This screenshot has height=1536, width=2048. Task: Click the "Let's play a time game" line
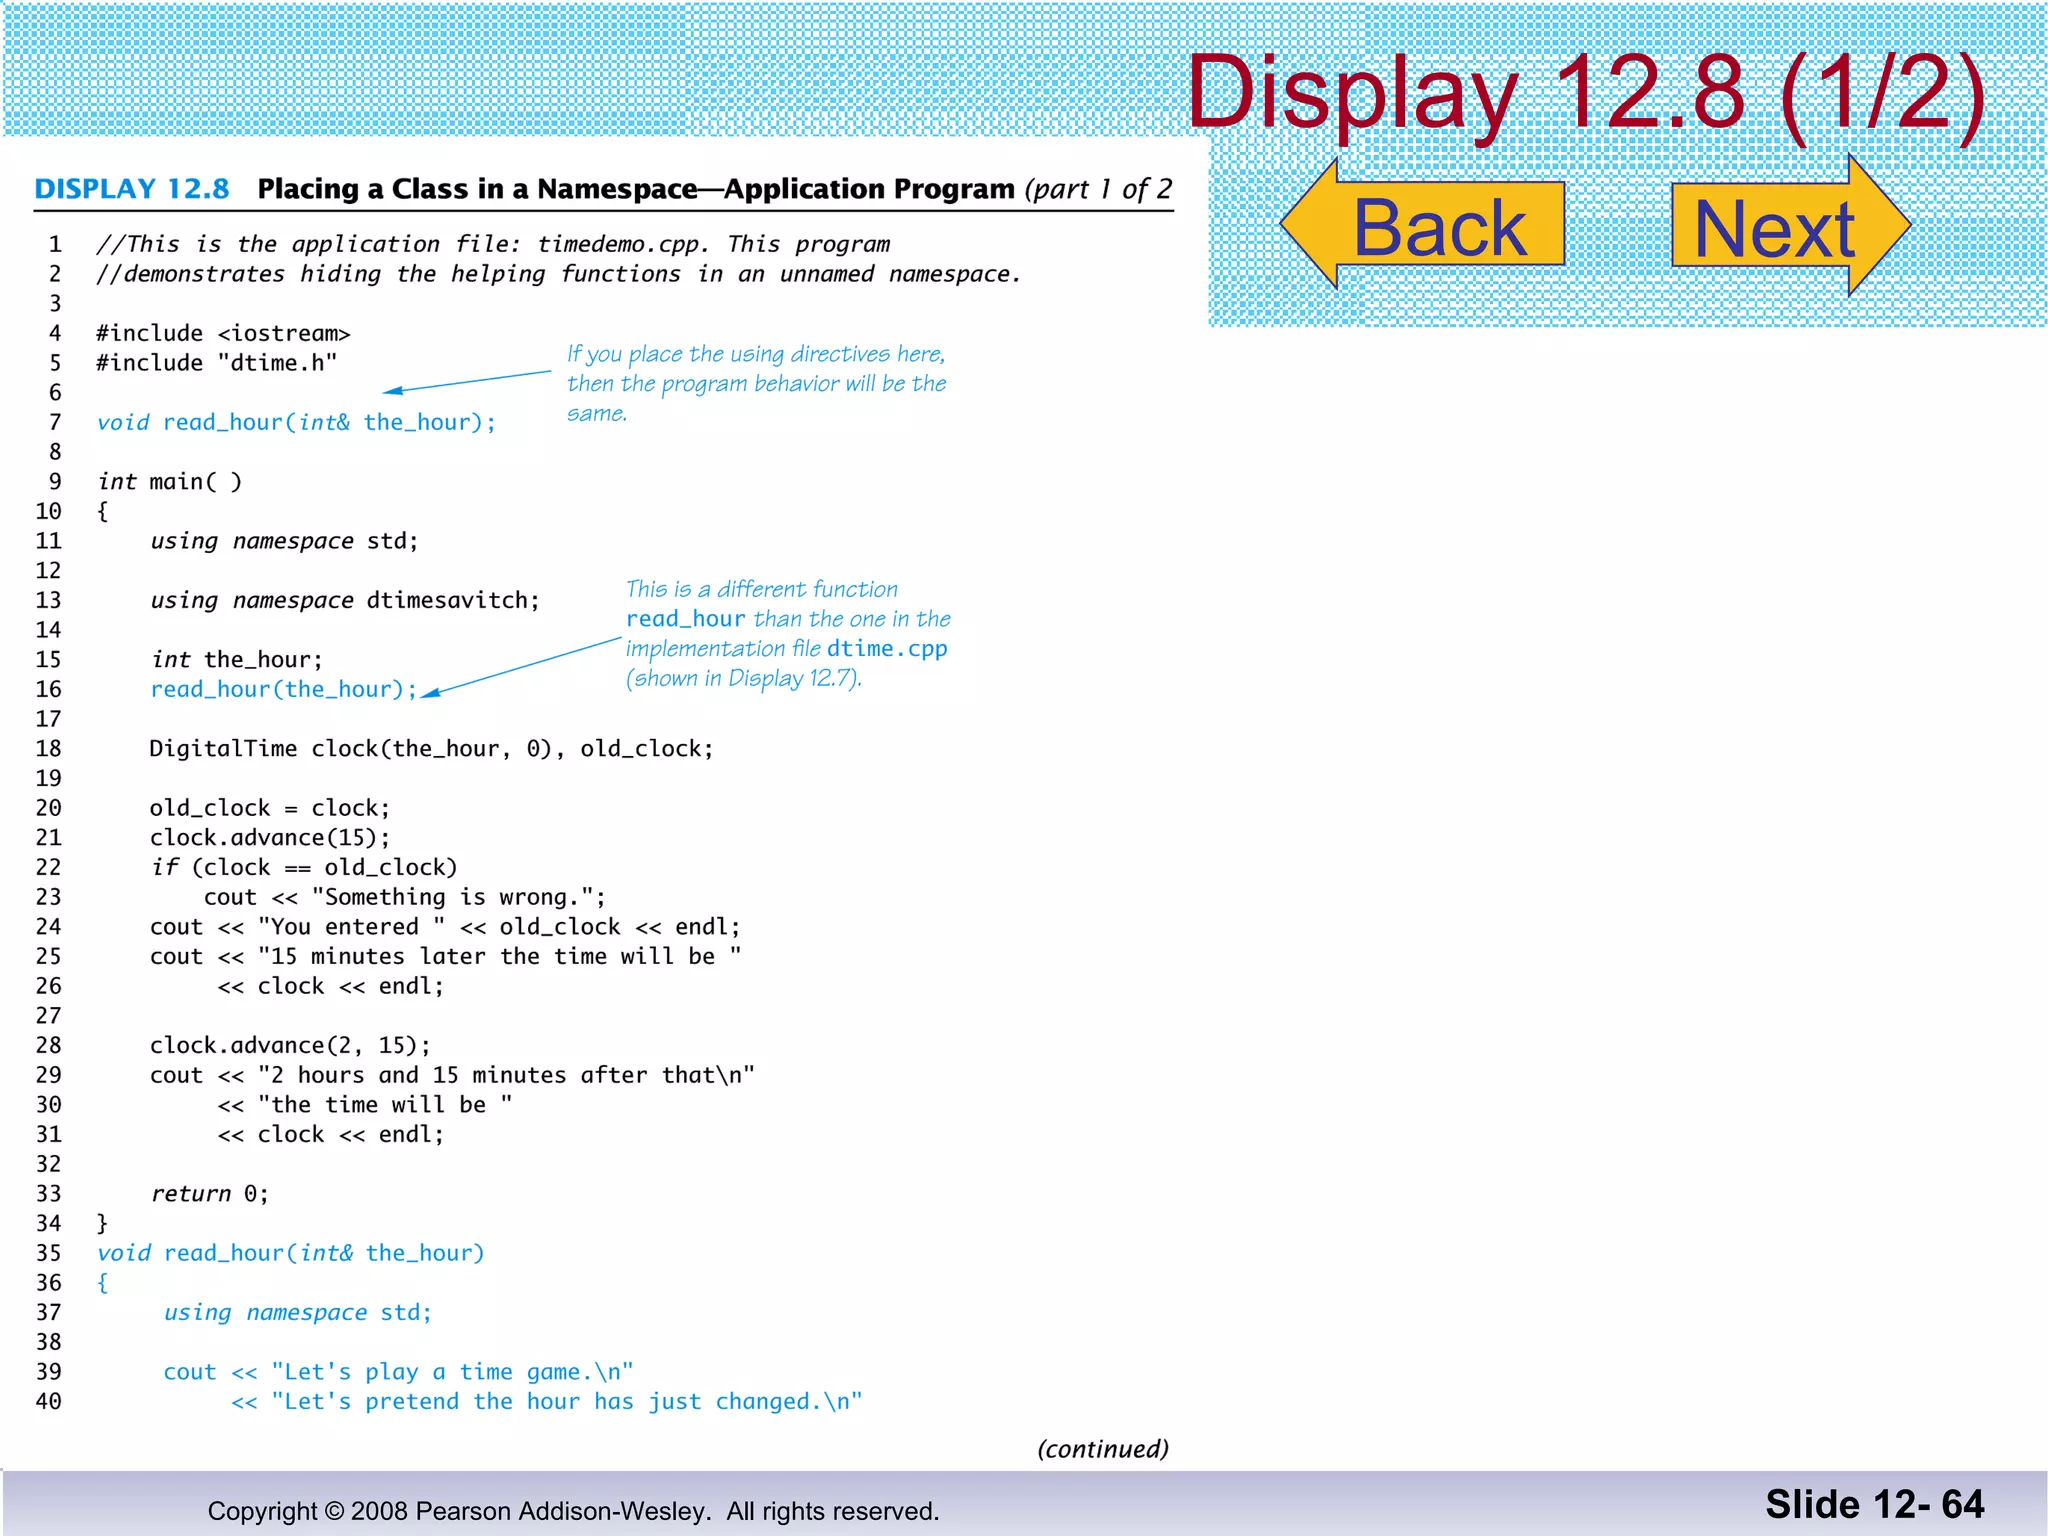point(398,1372)
